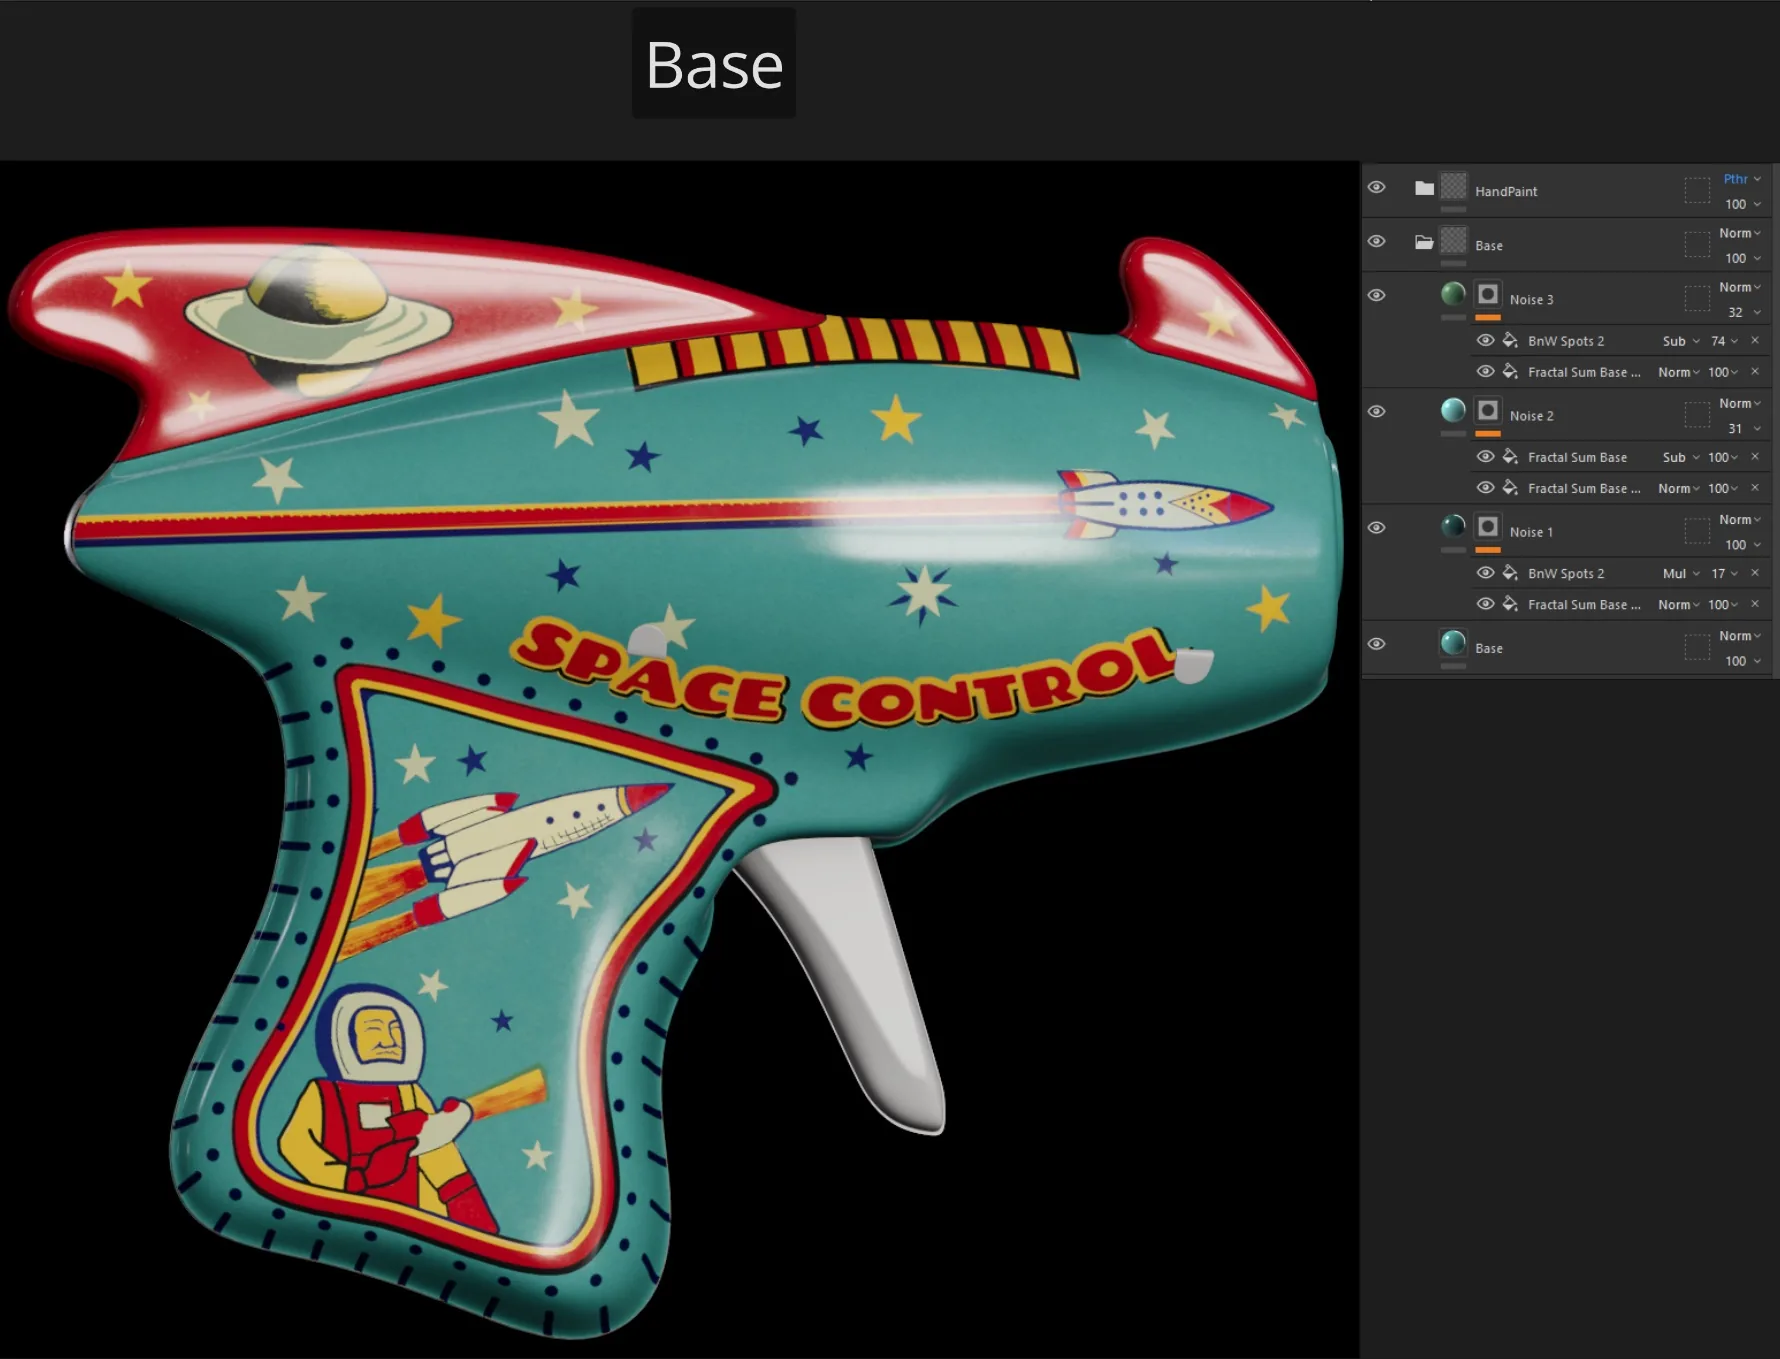Toggle visibility of Noise 1 layer

pyautogui.click(x=1376, y=527)
